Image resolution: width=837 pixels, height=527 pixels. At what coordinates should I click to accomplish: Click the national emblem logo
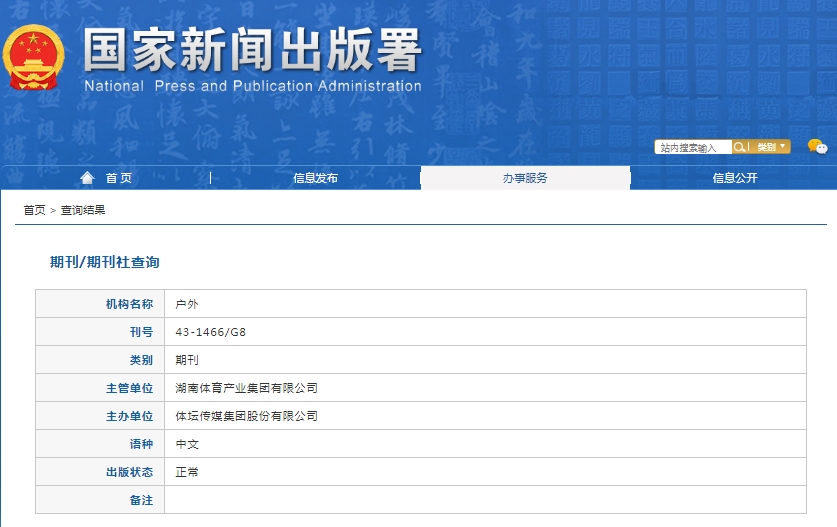coord(34,57)
